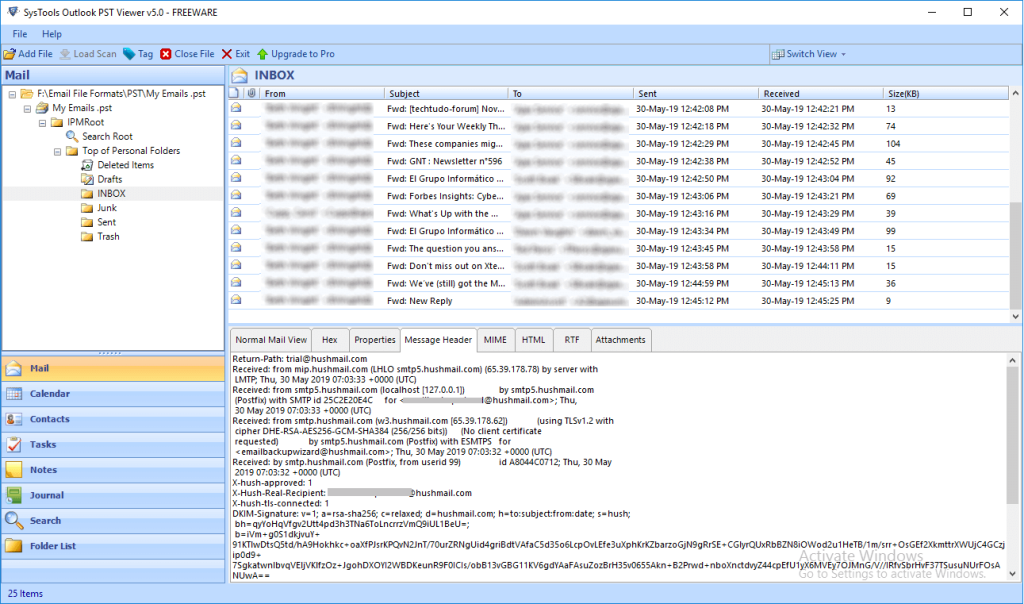
Task: Collapse the My Emails .pst node
Action: [27, 108]
